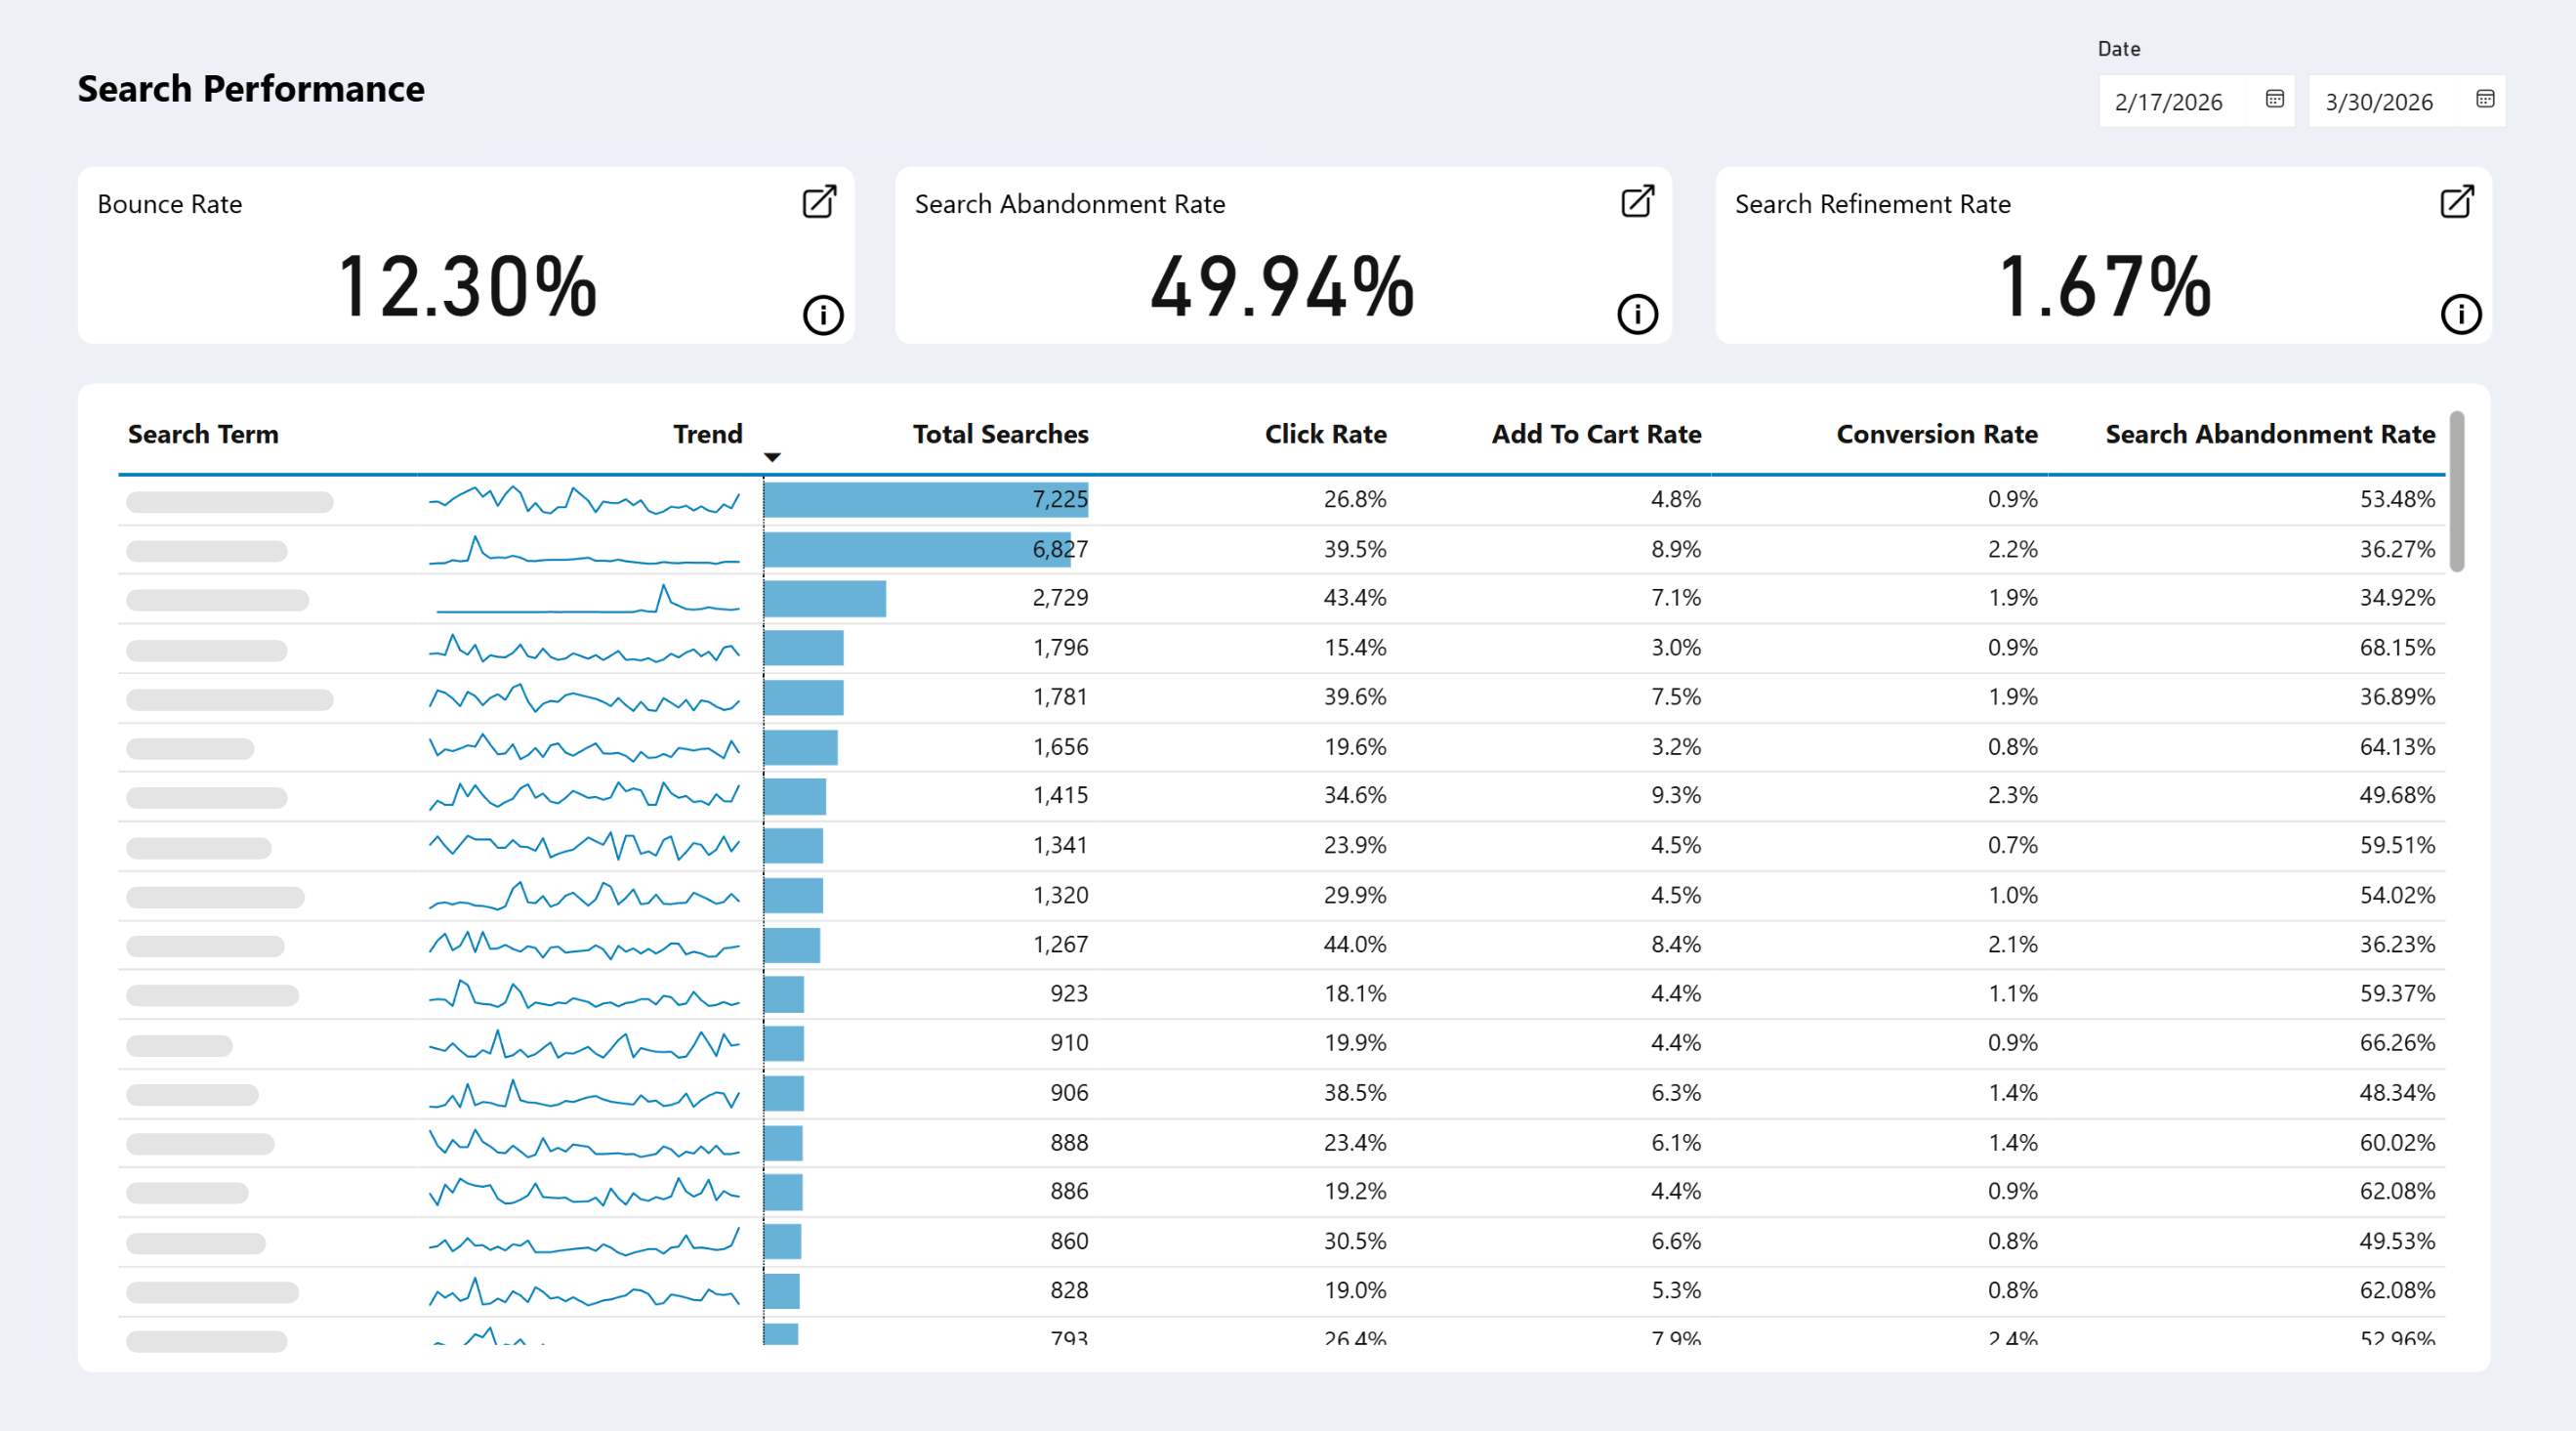This screenshot has width=2576, height=1431.
Task: Show Search Refinement Rate info icon
Action: click(x=2460, y=315)
